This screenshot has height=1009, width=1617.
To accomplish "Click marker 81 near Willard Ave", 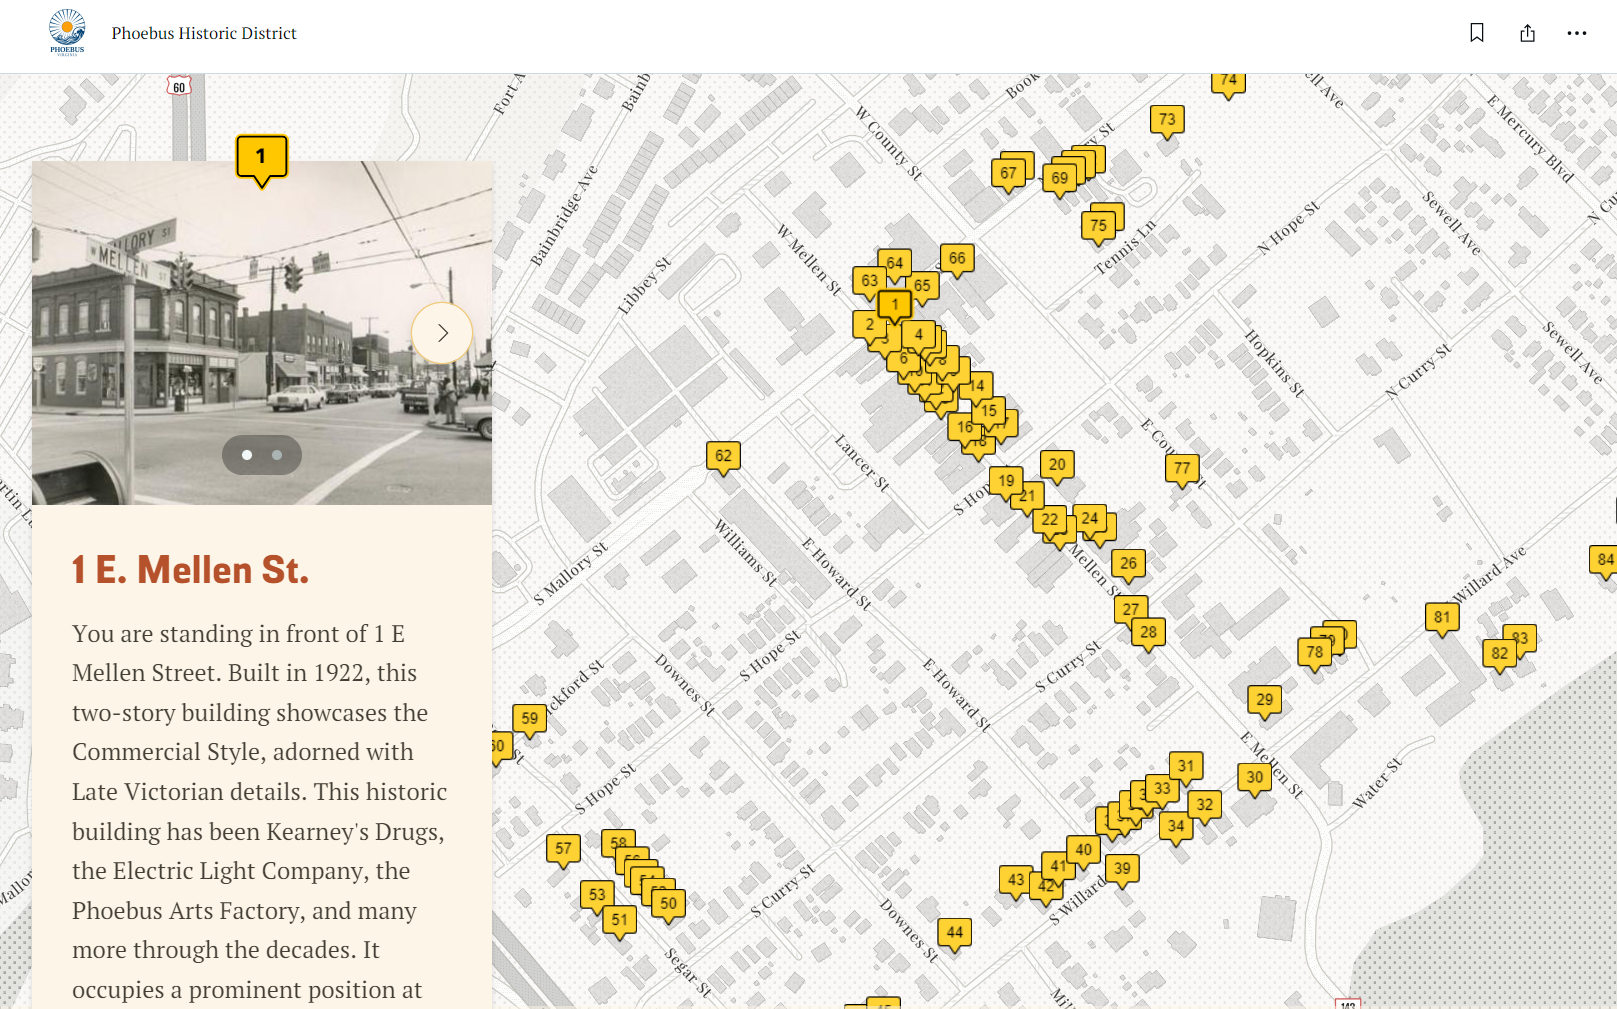I will tap(1441, 617).
